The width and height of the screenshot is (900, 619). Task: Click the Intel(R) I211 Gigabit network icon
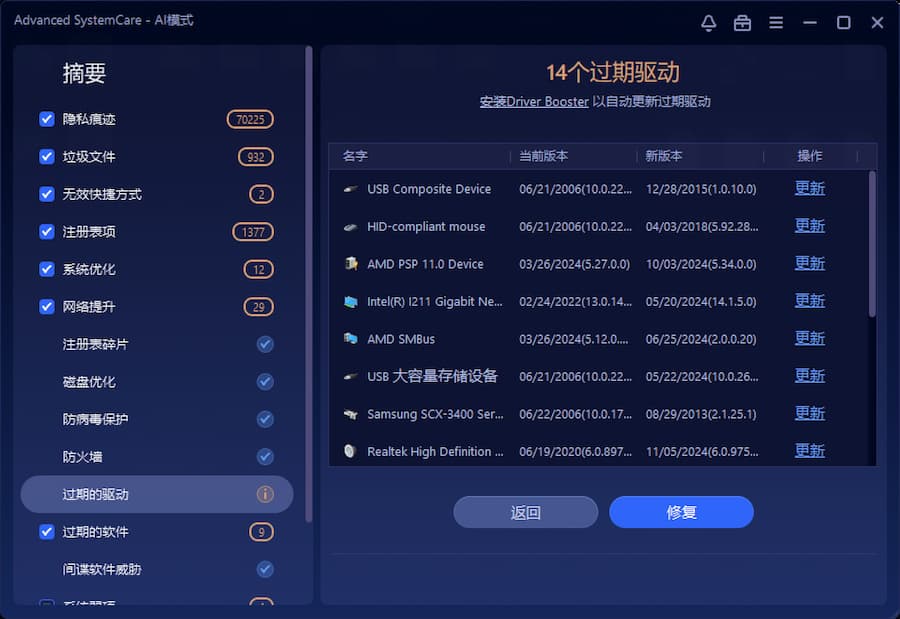click(350, 301)
